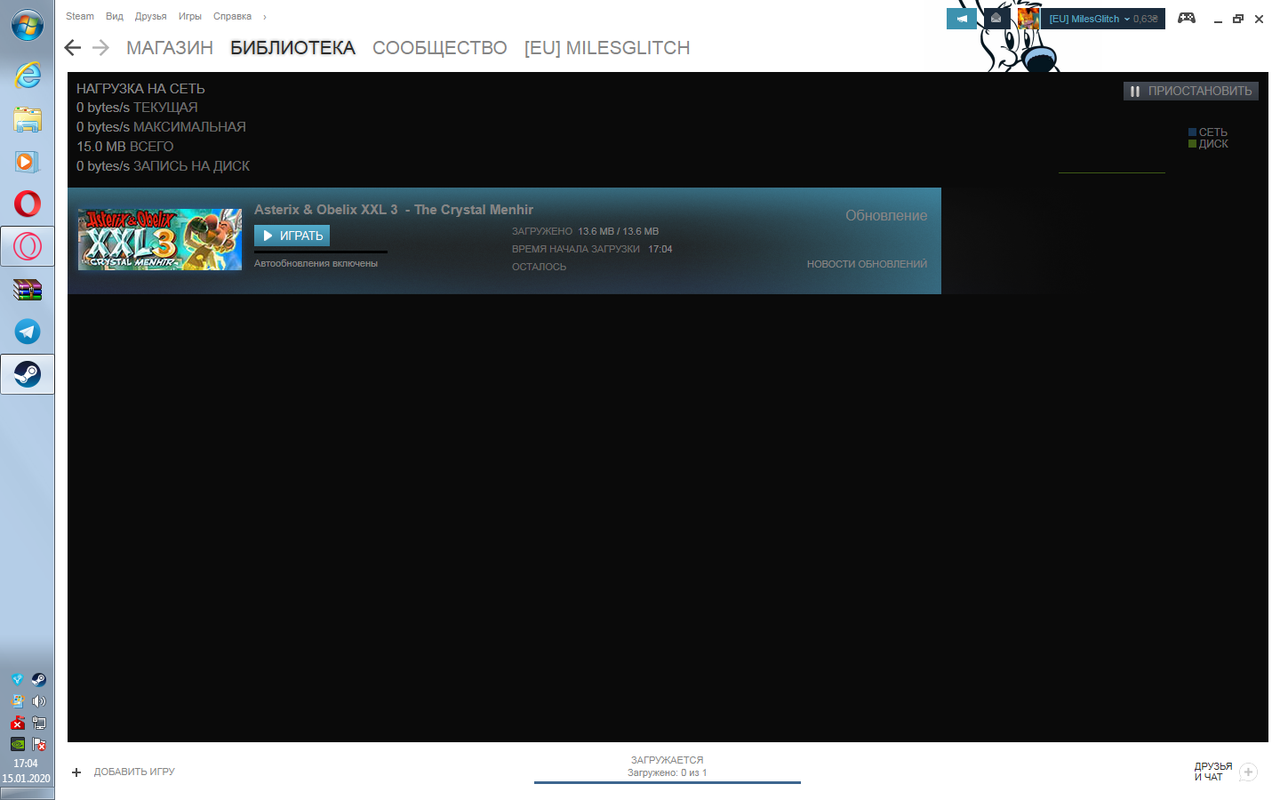The height and width of the screenshot is (800, 1280).
Task: Click the red tray icon with X
Action: [x=18, y=723]
